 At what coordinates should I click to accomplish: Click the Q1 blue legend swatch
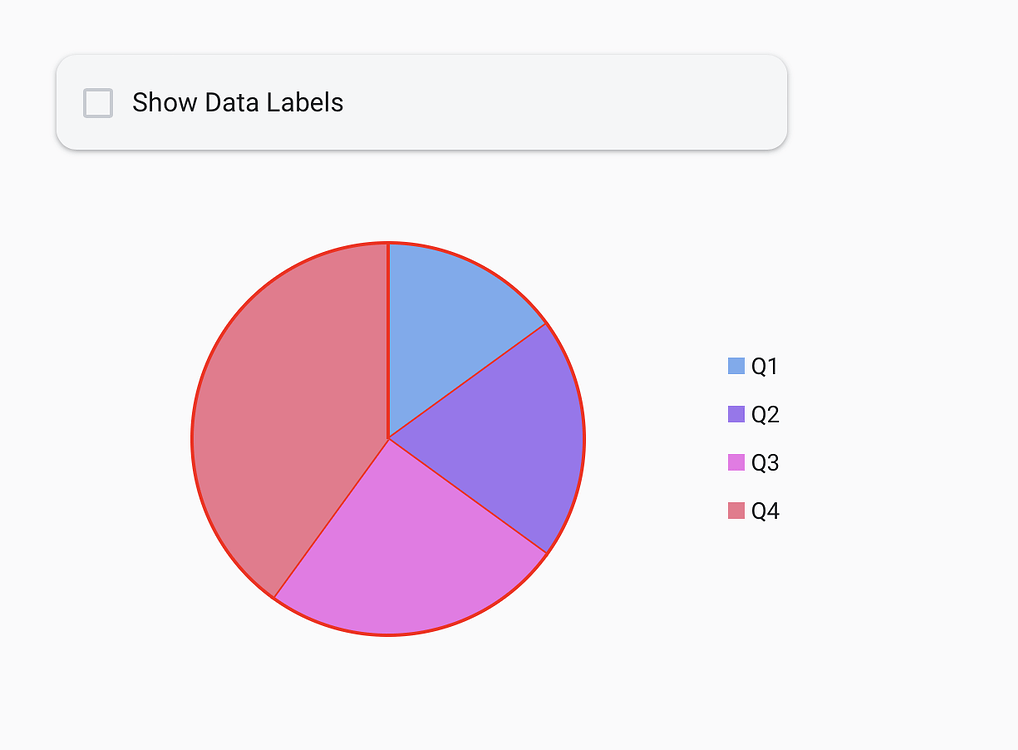coord(734,366)
